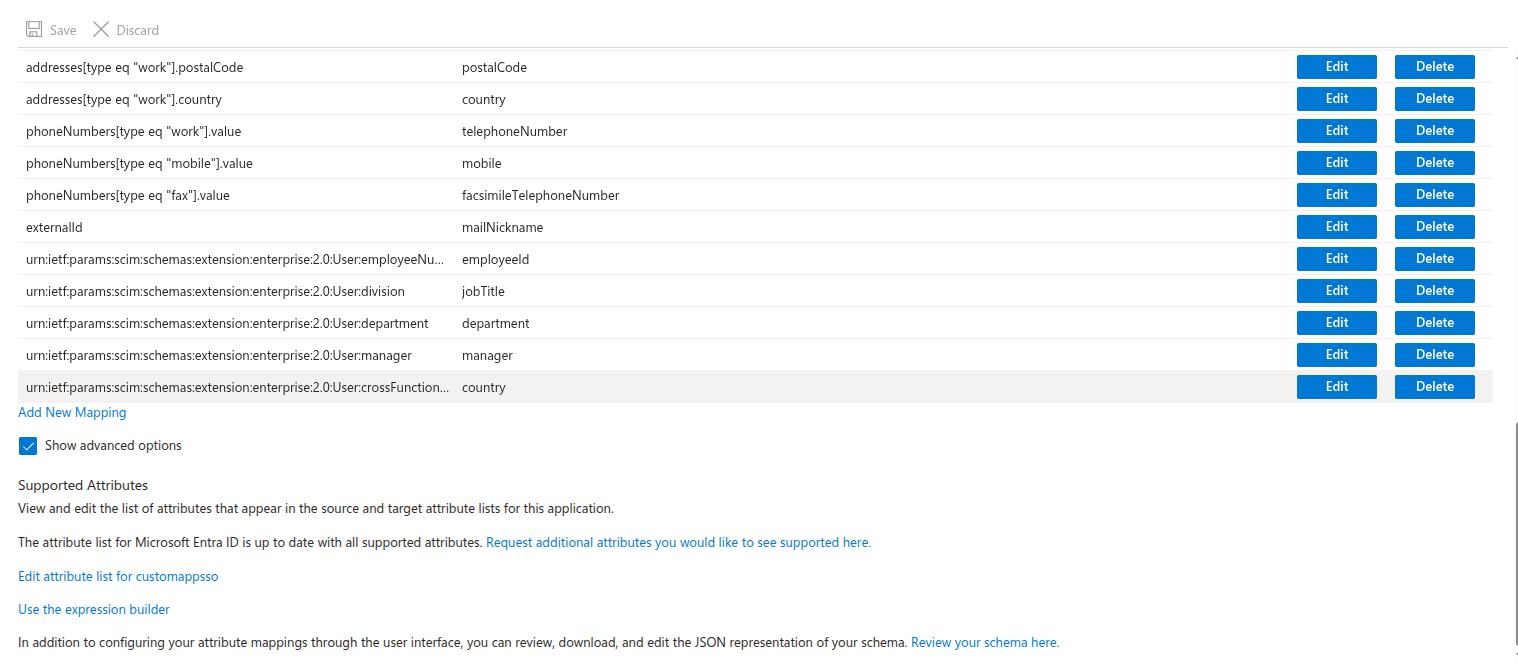
Task: Click the Supported Attributes heading
Action: pos(83,486)
